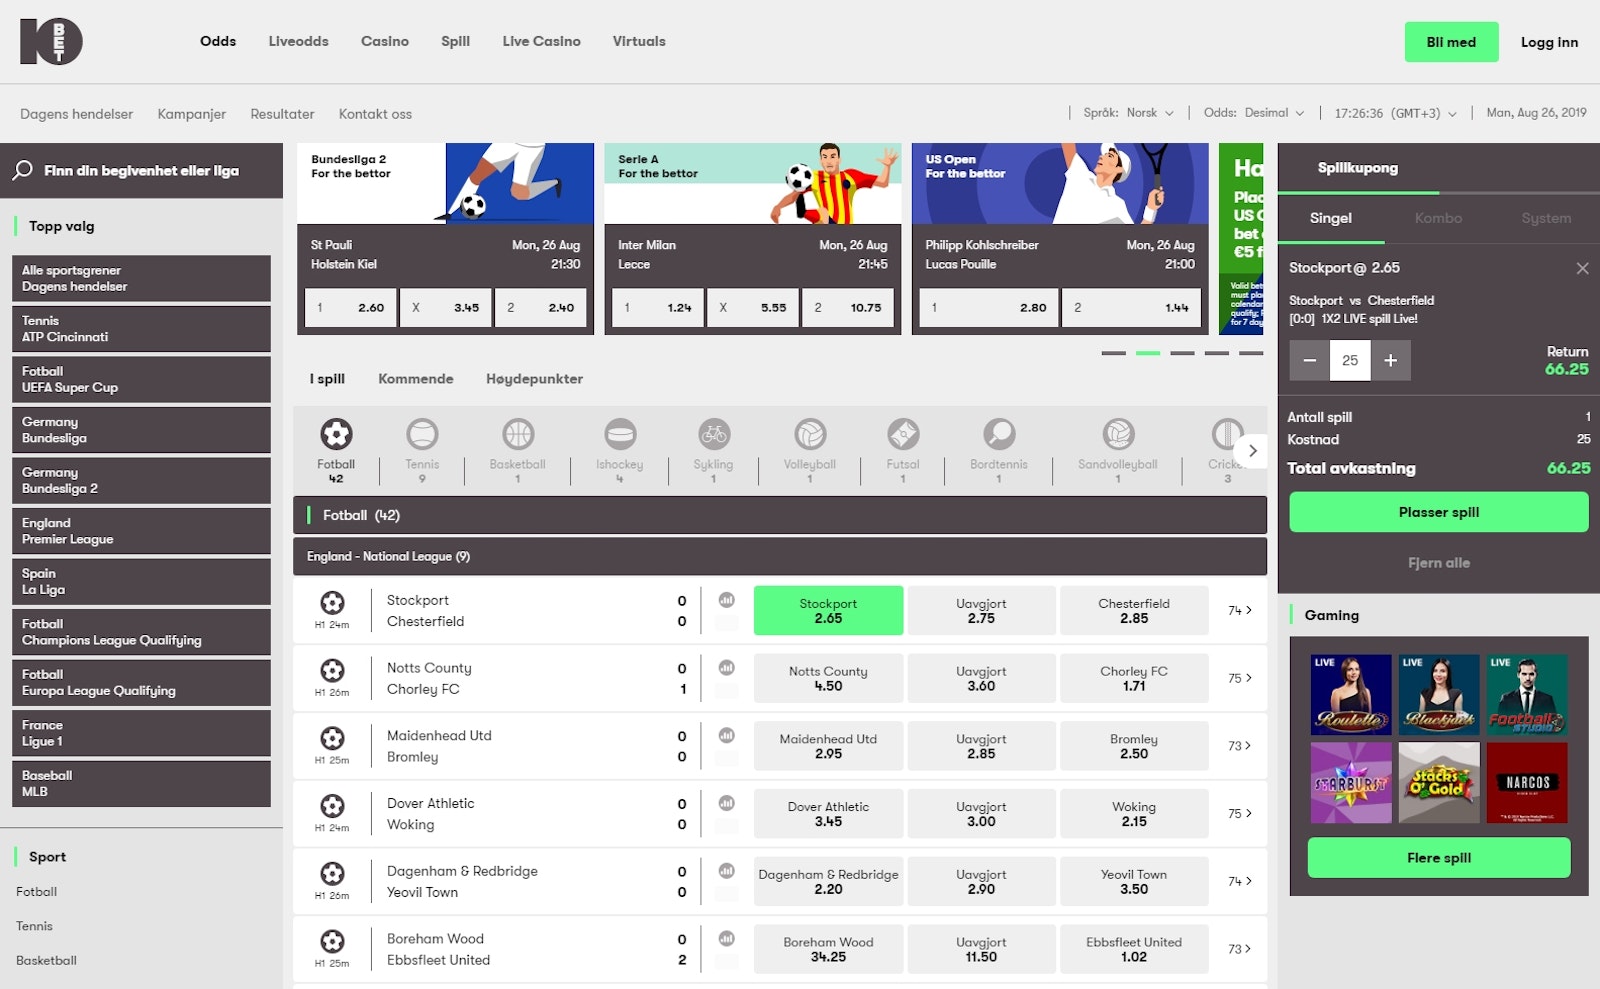This screenshot has height=989, width=1600.
Task: Expand the GMT+3 timezone dropdown
Action: 1395,113
